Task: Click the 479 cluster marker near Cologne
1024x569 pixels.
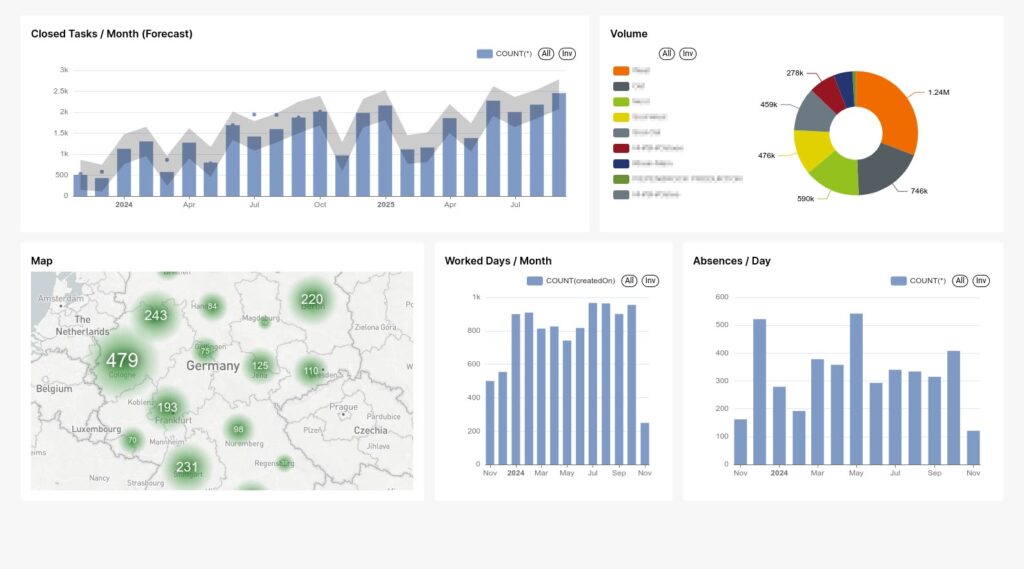Action: (121, 360)
